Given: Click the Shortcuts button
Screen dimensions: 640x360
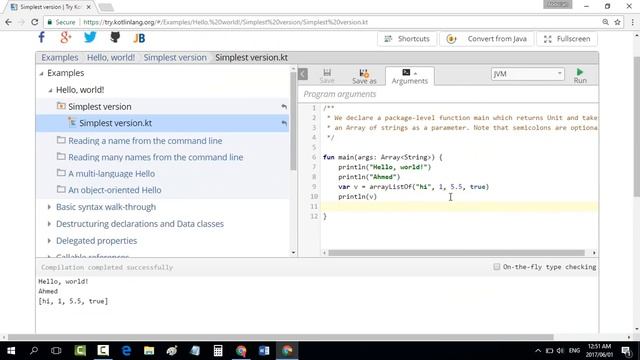Looking at the screenshot, I should pyautogui.click(x=407, y=39).
